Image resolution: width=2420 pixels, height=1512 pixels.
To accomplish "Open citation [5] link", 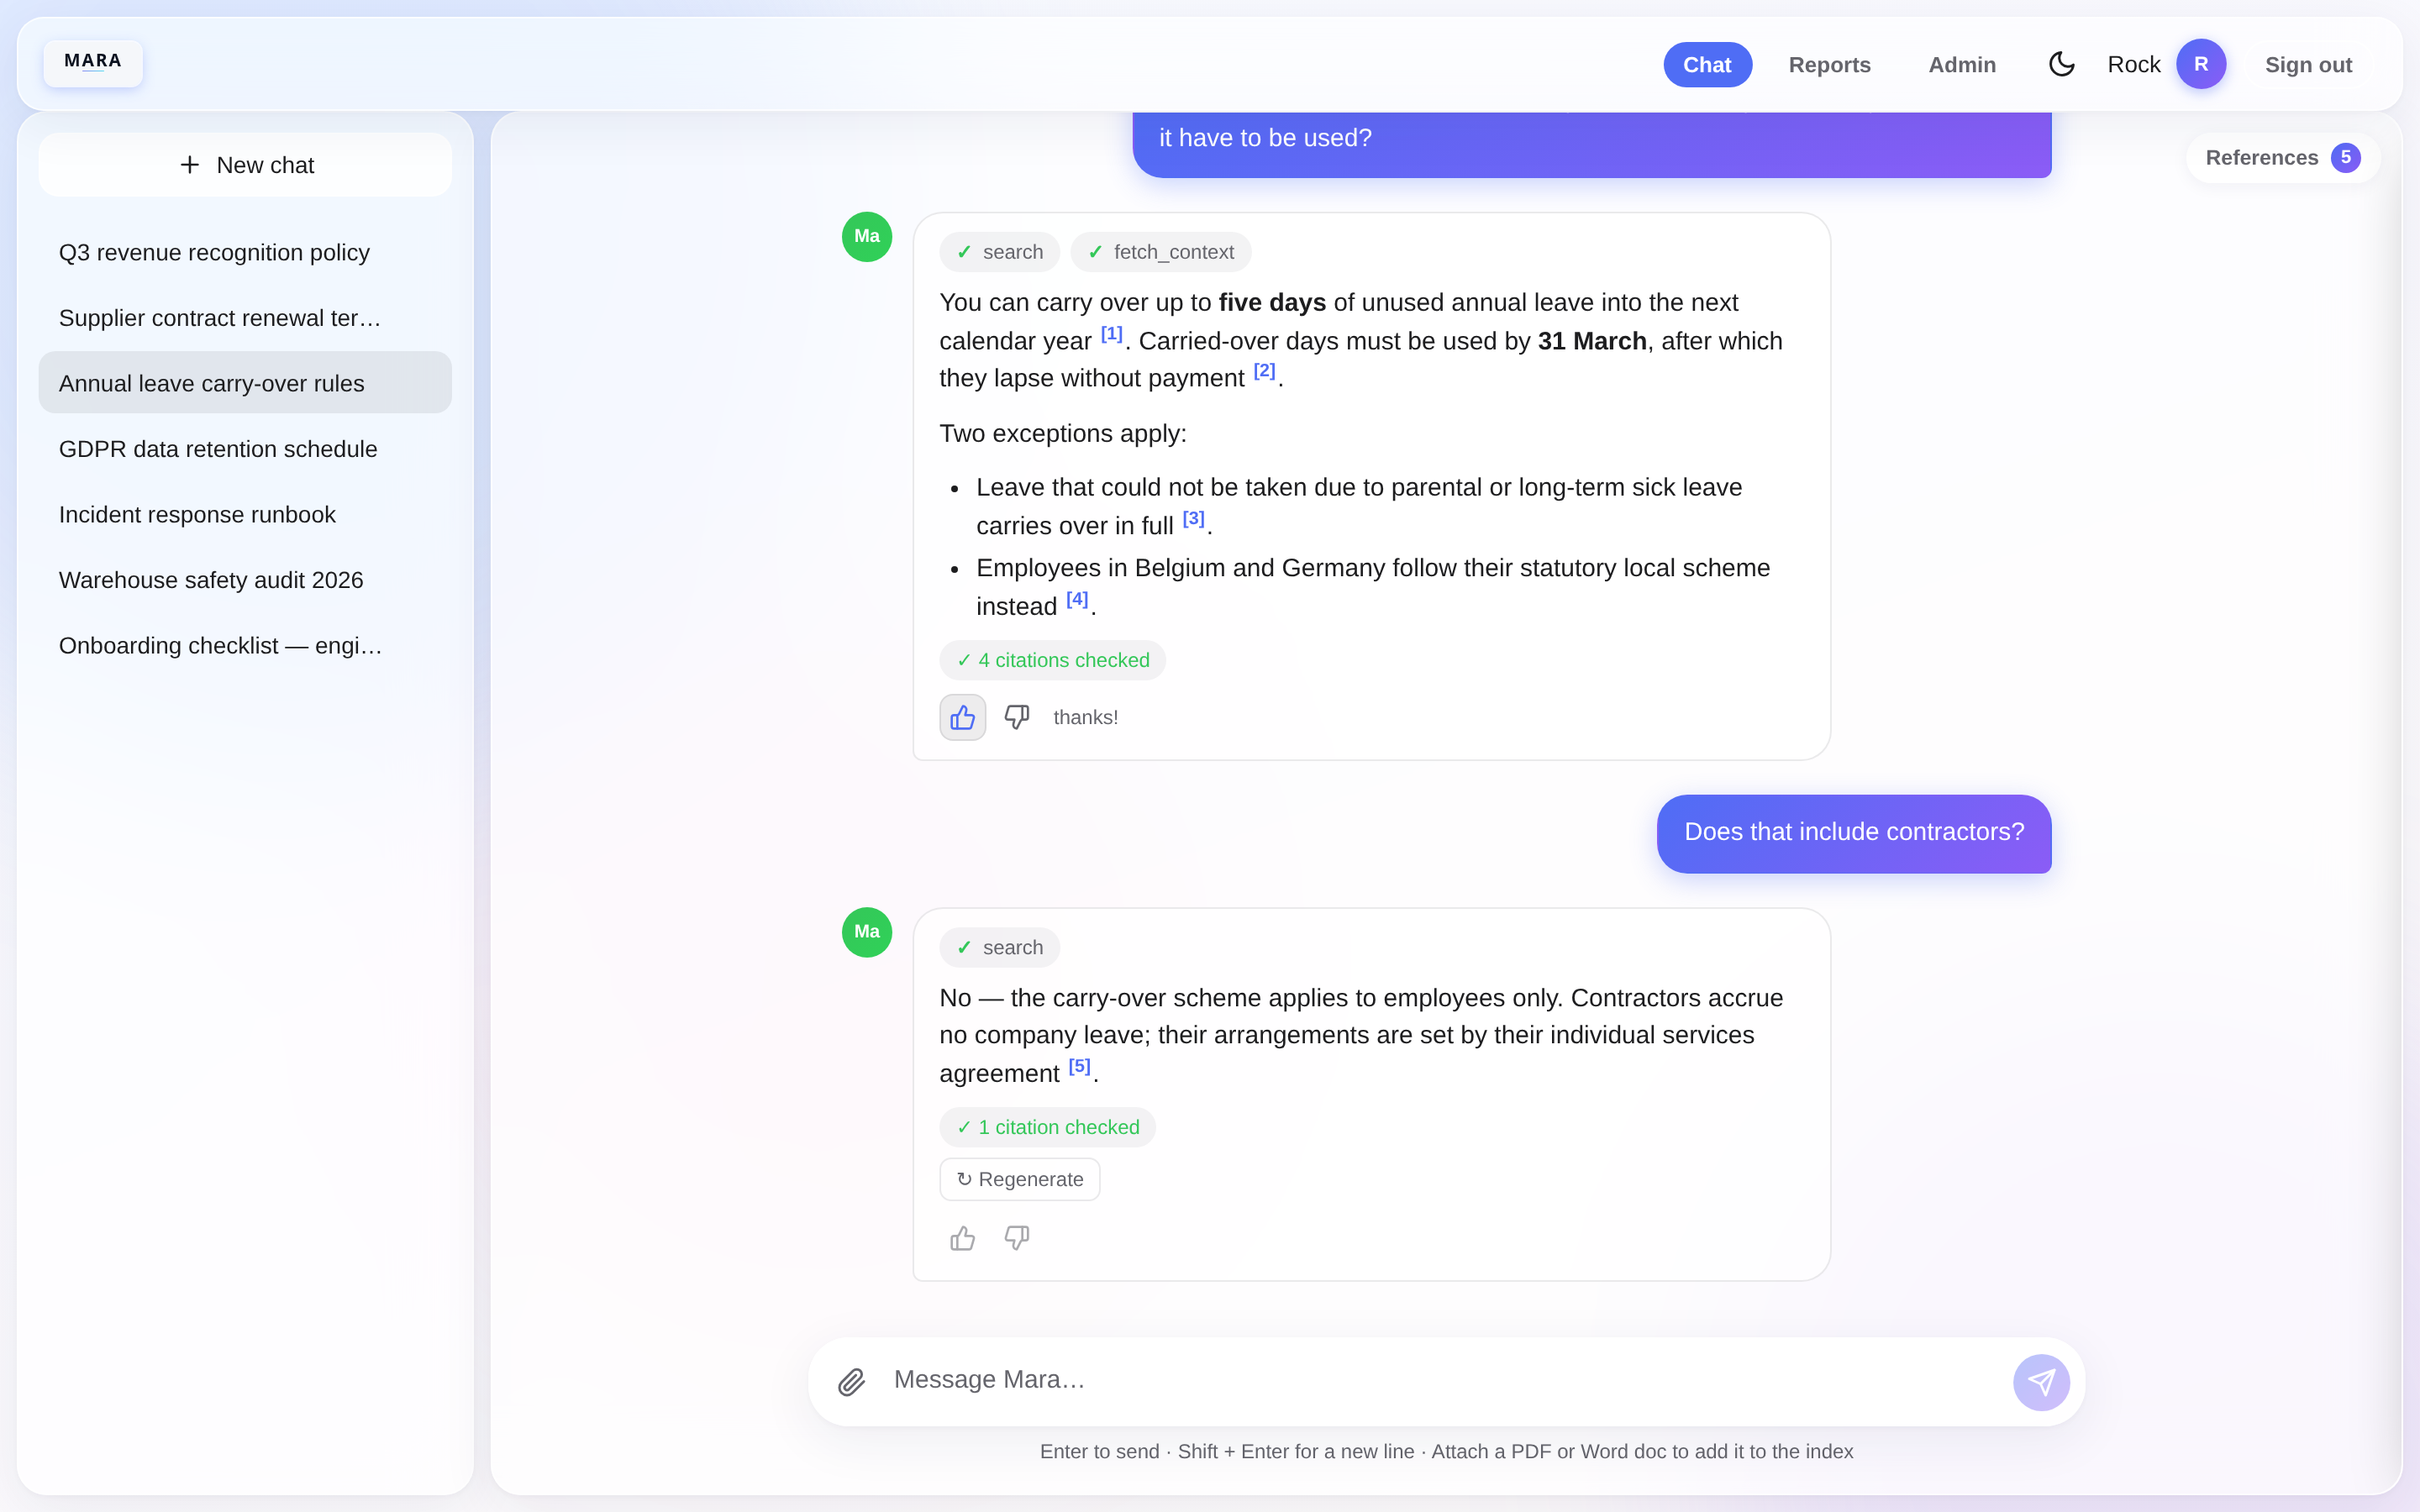I will [1079, 1066].
